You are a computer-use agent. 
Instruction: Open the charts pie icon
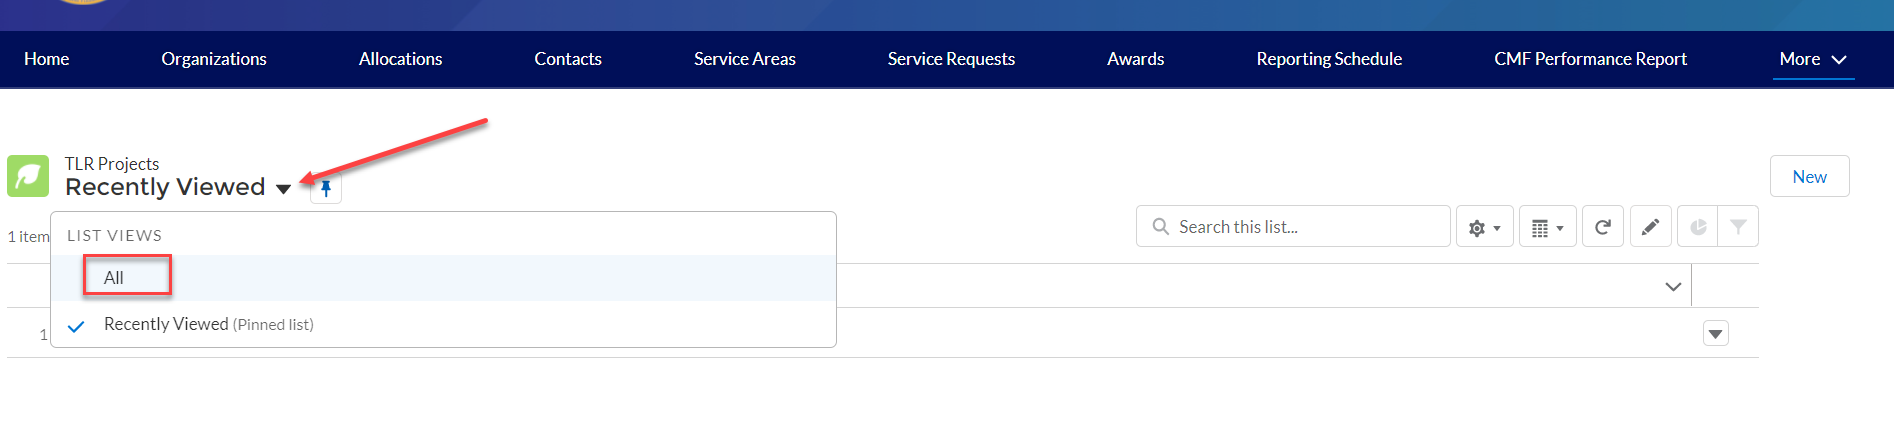(x=1697, y=227)
